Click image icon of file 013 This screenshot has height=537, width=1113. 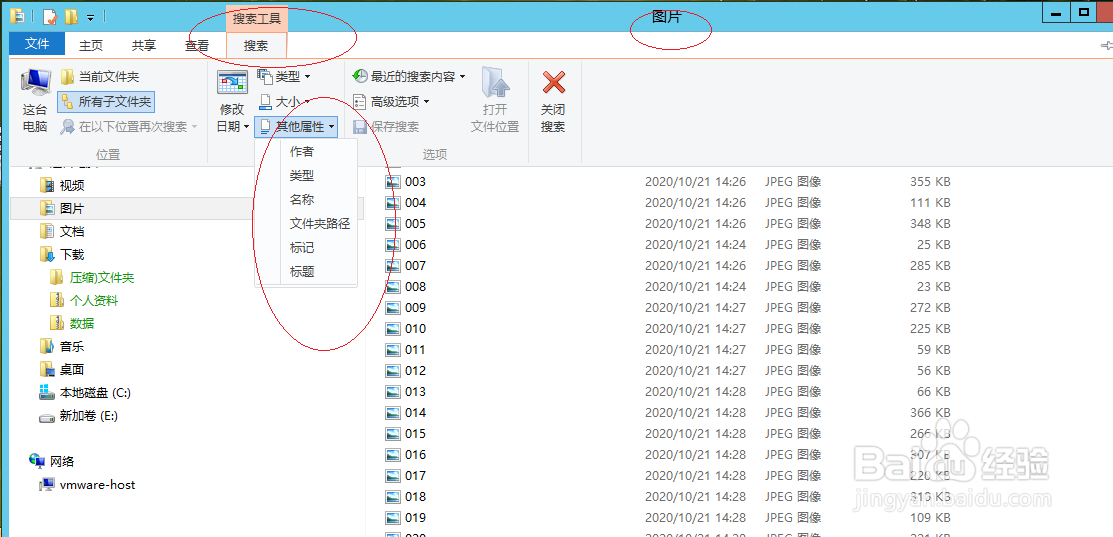(393, 392)
